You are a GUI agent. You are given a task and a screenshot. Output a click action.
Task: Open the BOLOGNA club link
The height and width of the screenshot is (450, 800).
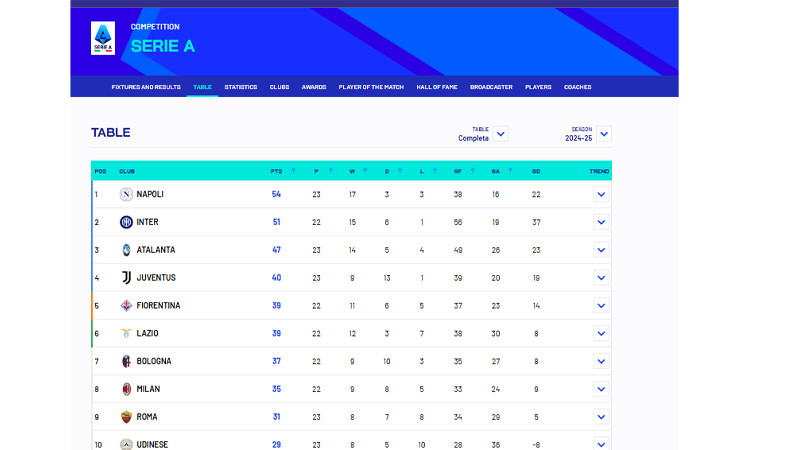pos(154,361)
